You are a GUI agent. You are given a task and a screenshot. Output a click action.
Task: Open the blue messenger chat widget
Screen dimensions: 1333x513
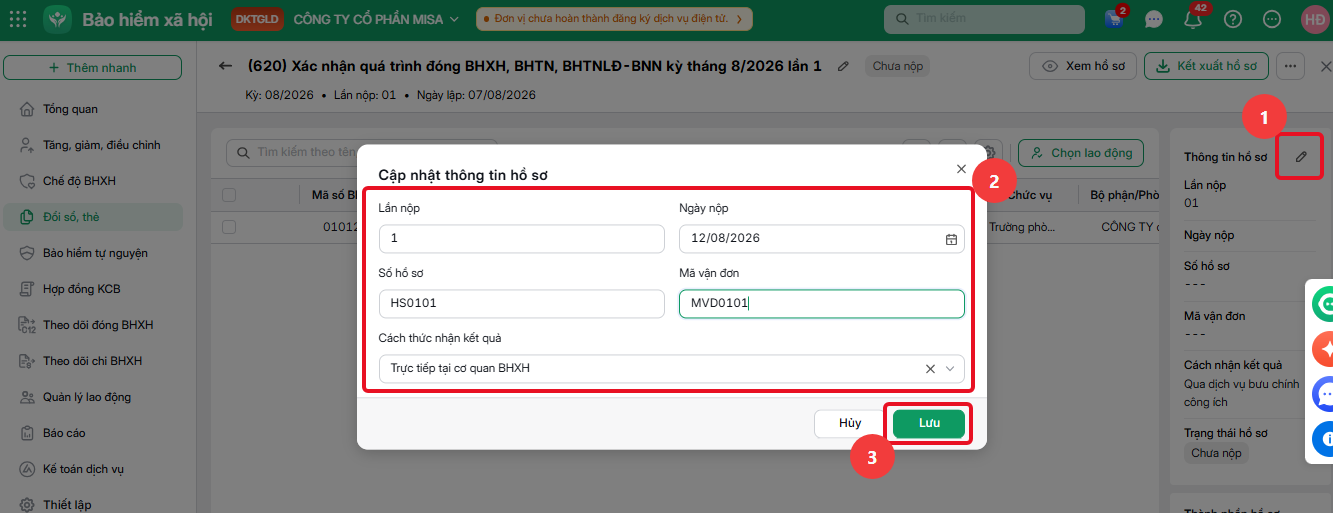click(x=1326, y=394)
